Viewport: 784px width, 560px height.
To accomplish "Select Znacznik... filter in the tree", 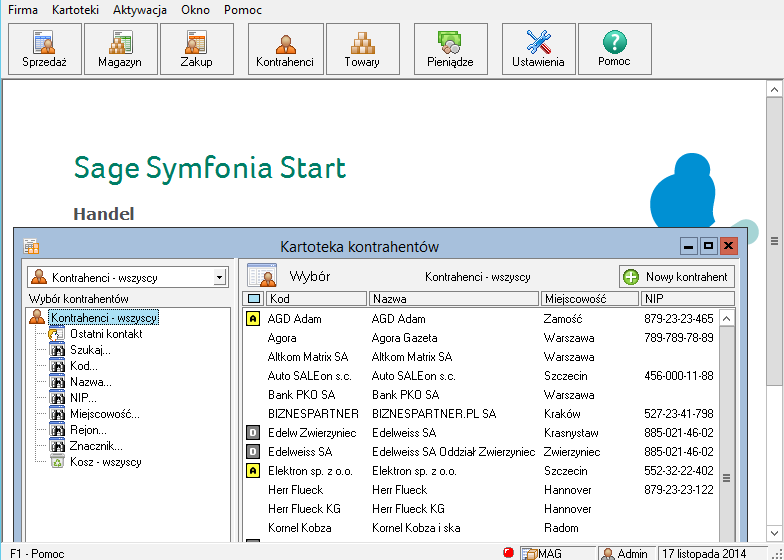I will pos(96,446).
